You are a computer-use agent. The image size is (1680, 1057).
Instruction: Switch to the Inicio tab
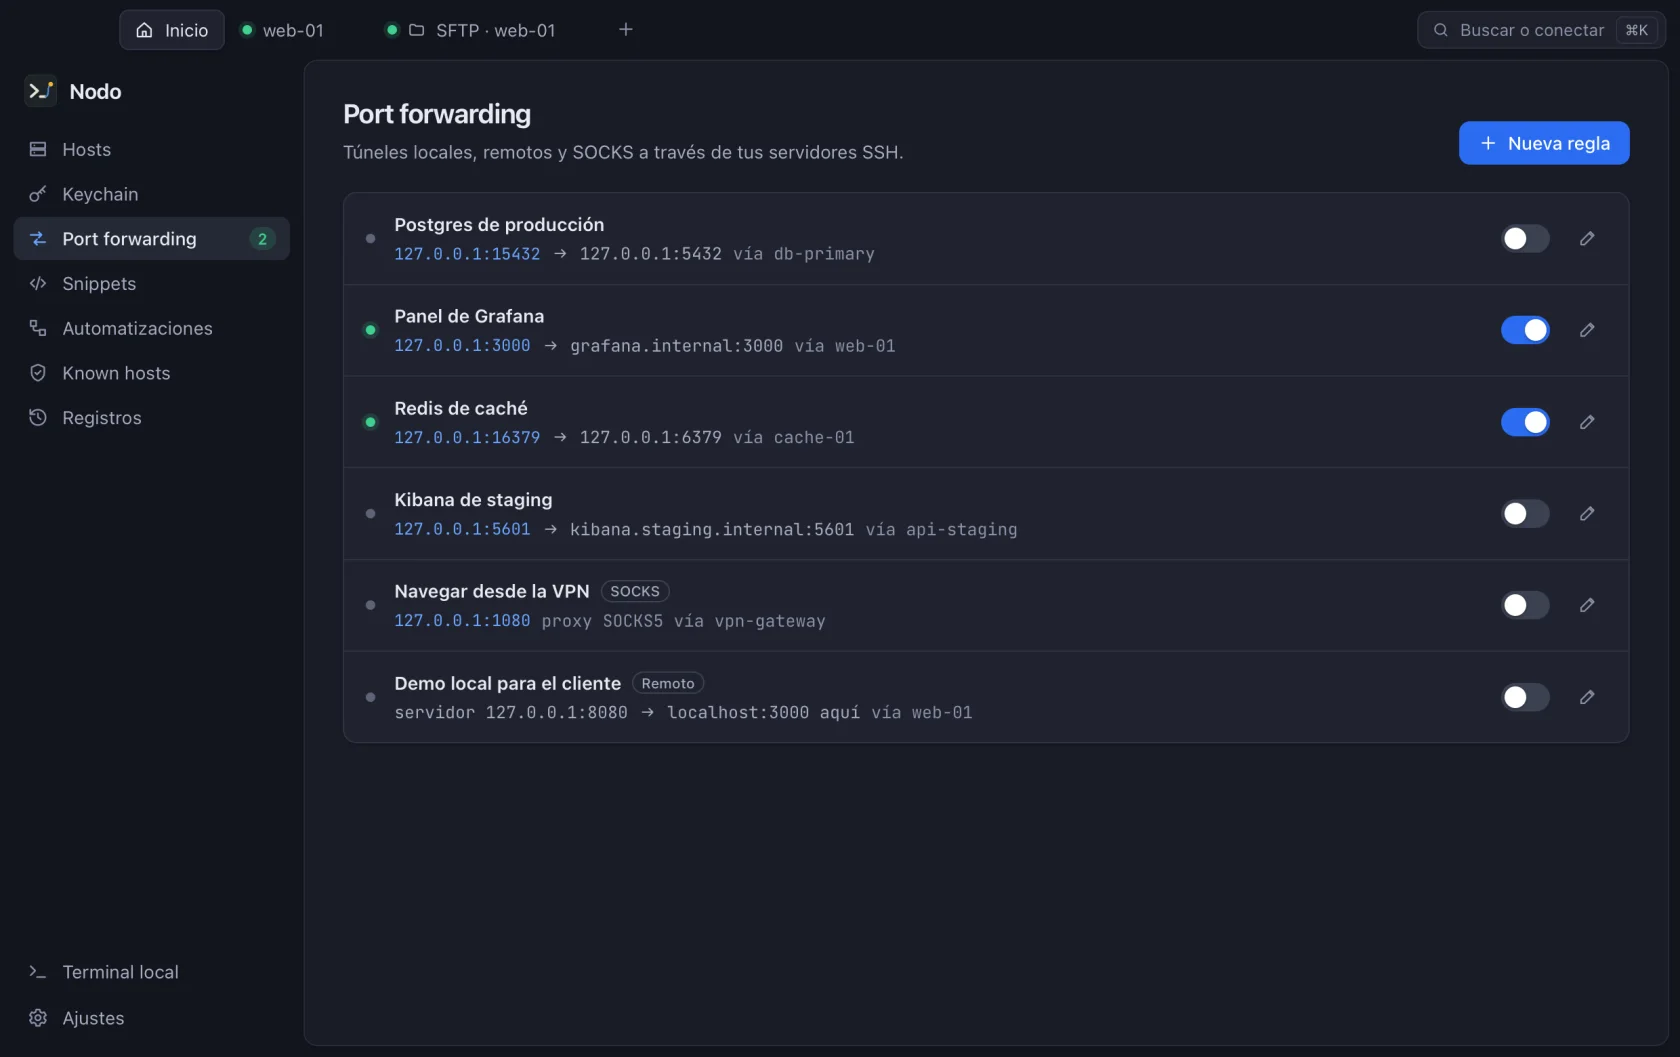(x=172, y=30)
